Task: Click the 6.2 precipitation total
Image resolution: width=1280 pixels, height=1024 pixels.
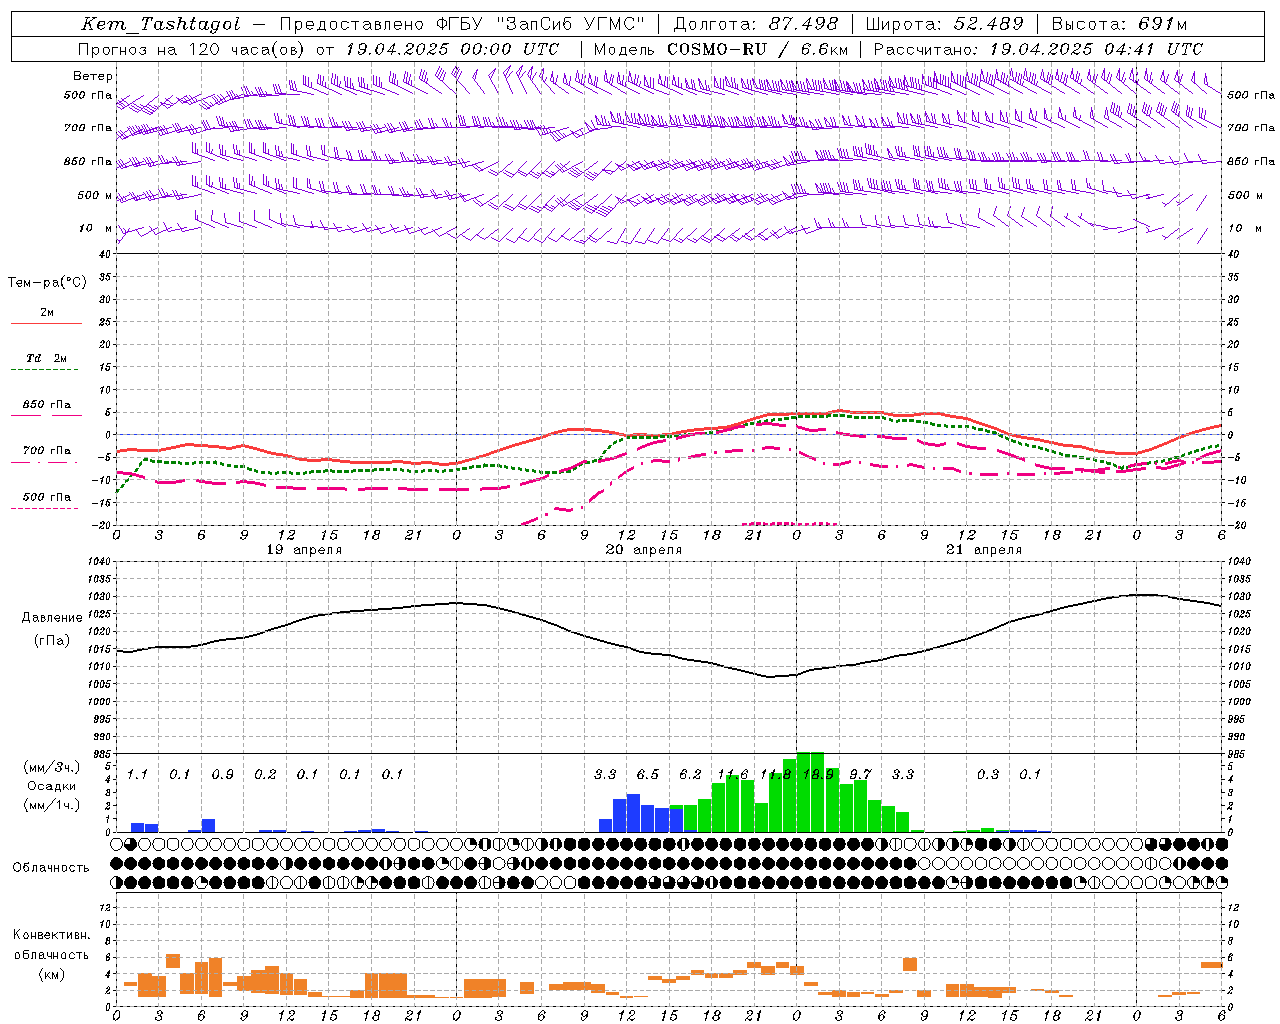Action: [690, 775]
